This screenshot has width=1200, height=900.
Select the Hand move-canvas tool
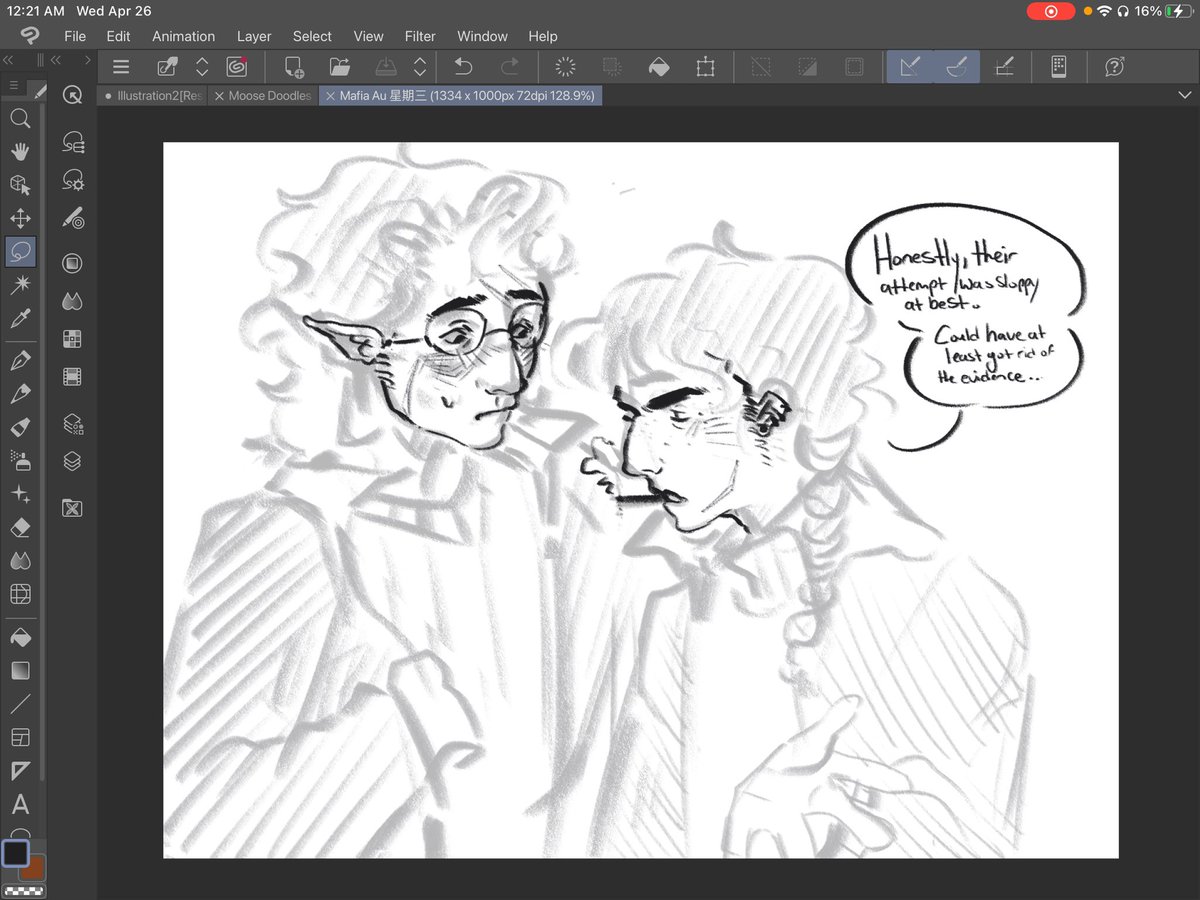20,151
